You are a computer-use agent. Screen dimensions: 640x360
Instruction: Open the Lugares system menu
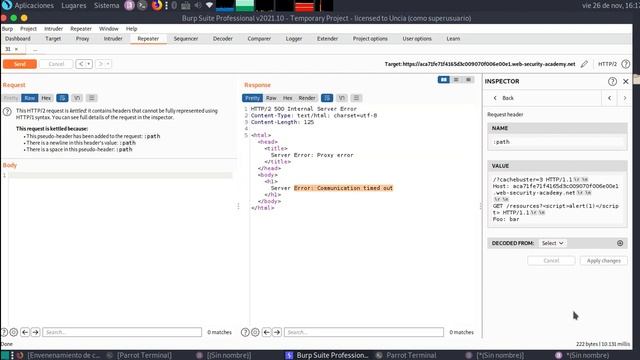point(73,6)
